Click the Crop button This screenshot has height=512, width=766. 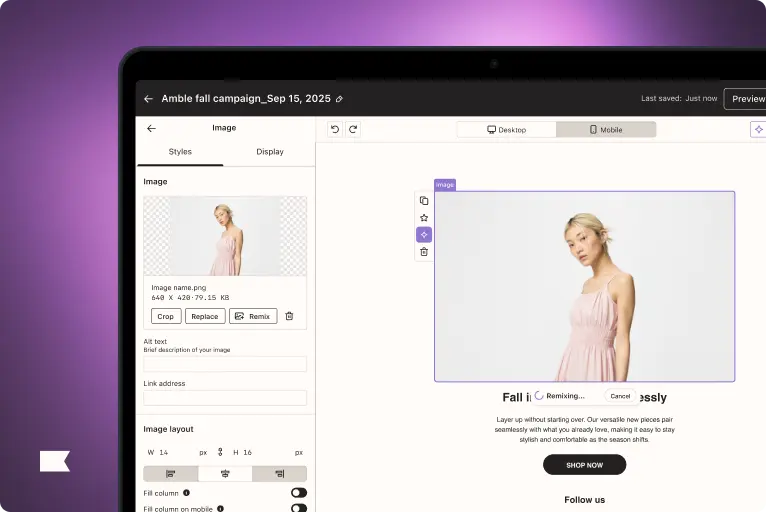166,316
